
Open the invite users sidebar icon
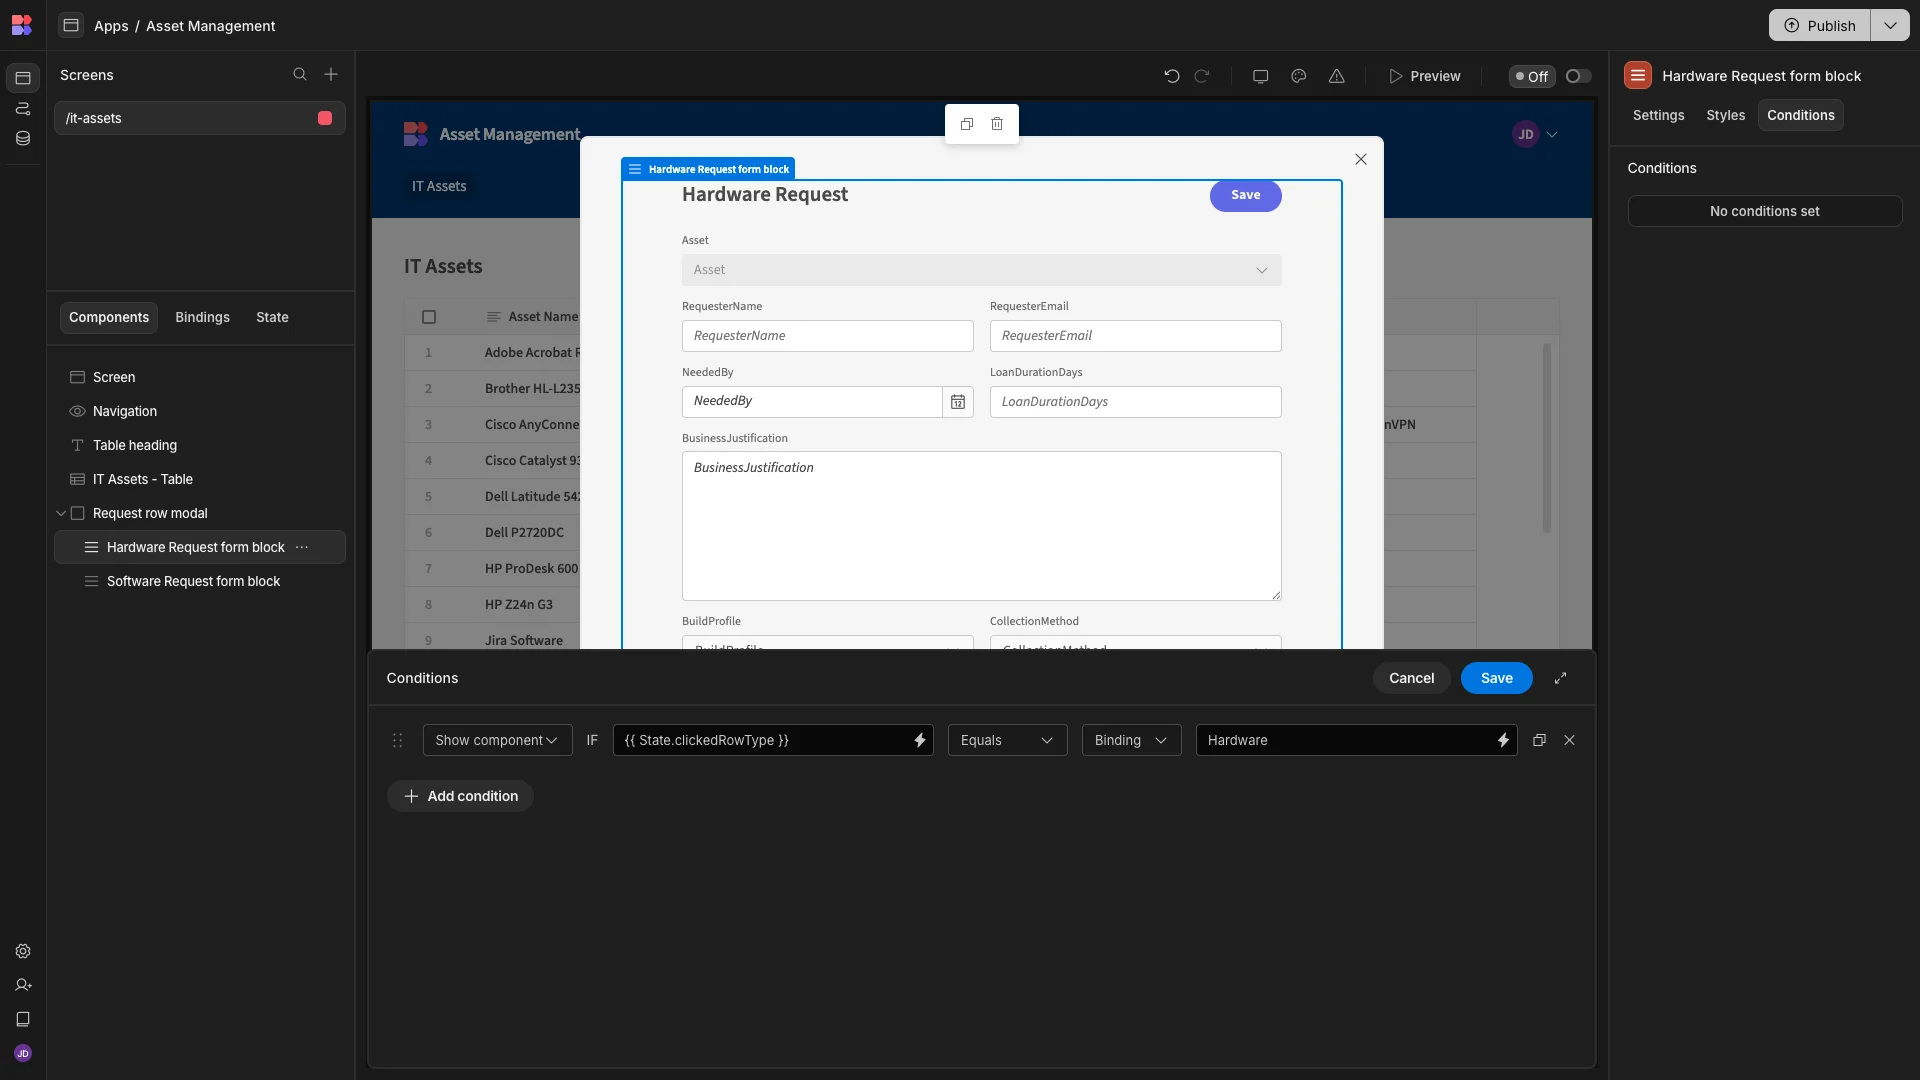tap(23, 985)
